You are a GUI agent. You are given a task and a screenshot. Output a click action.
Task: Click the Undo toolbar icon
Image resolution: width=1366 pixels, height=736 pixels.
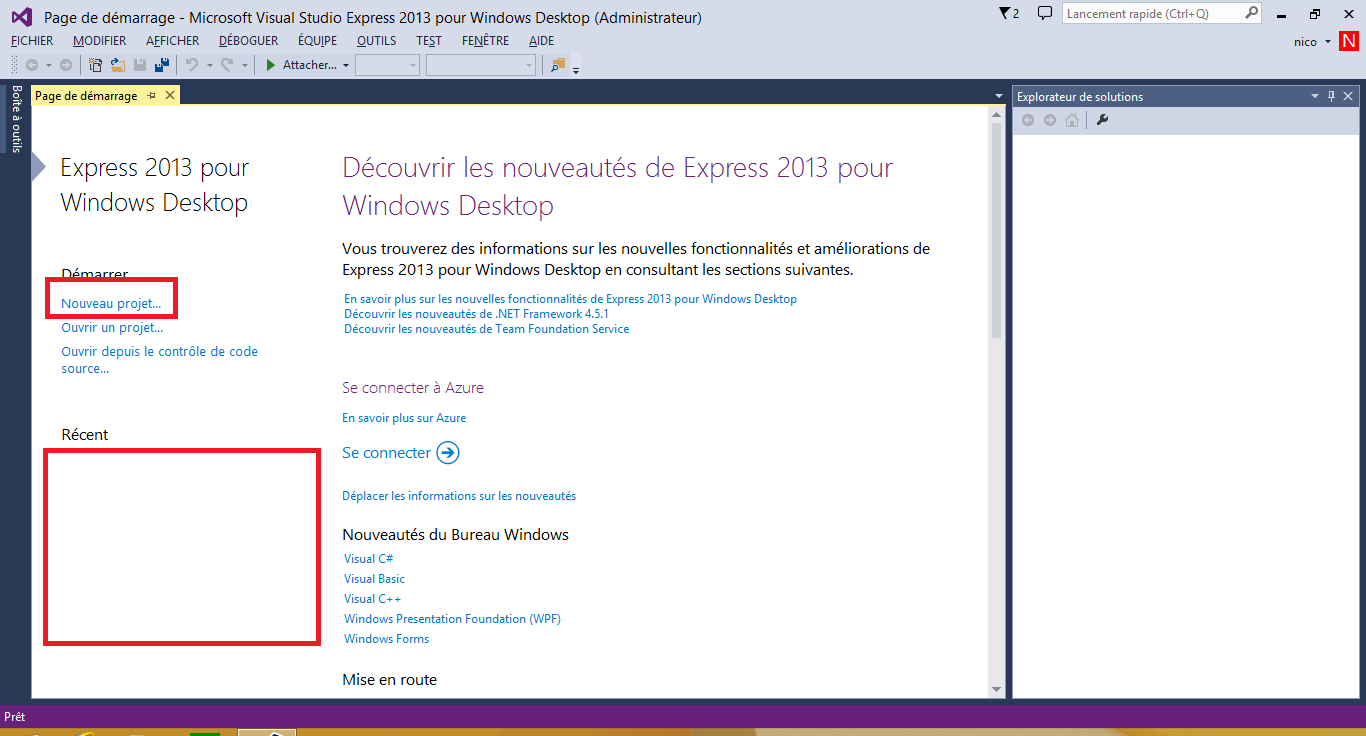[192, 65]
